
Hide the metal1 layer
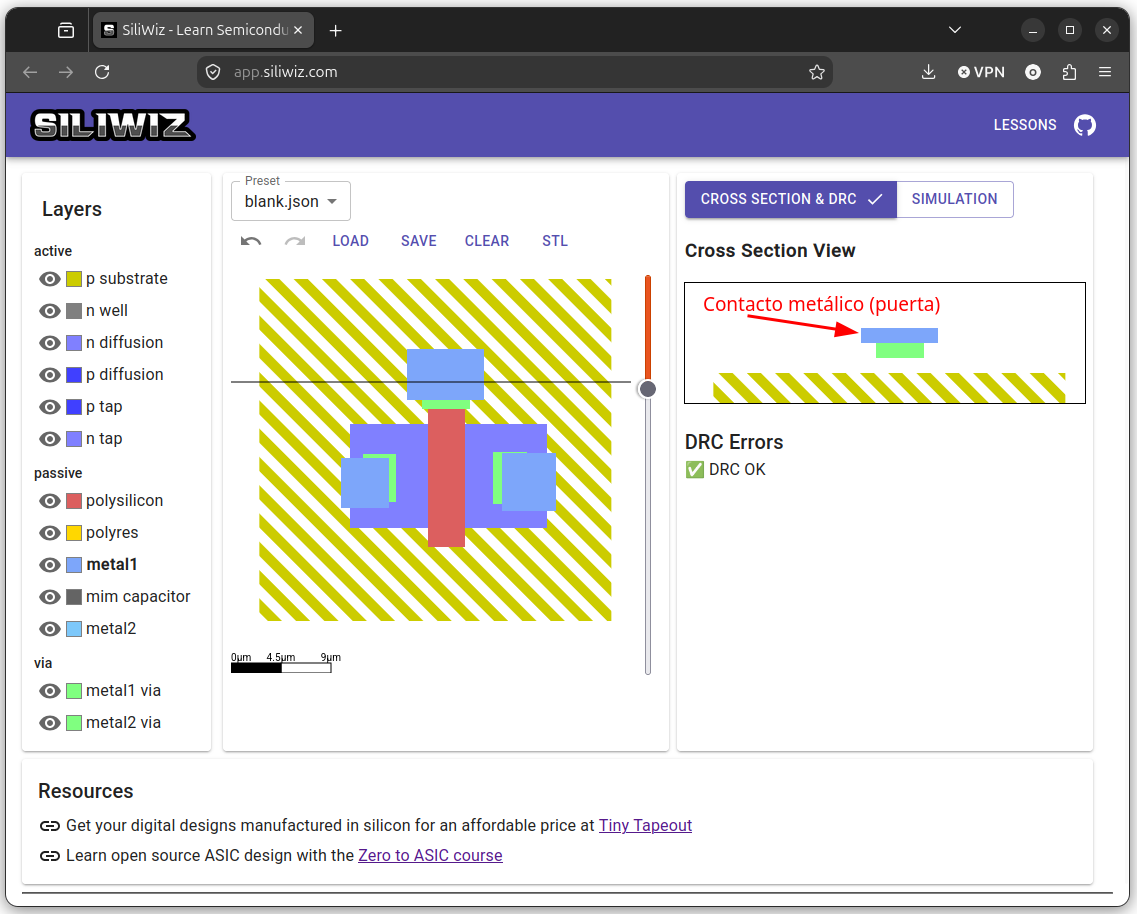point(49,565)
